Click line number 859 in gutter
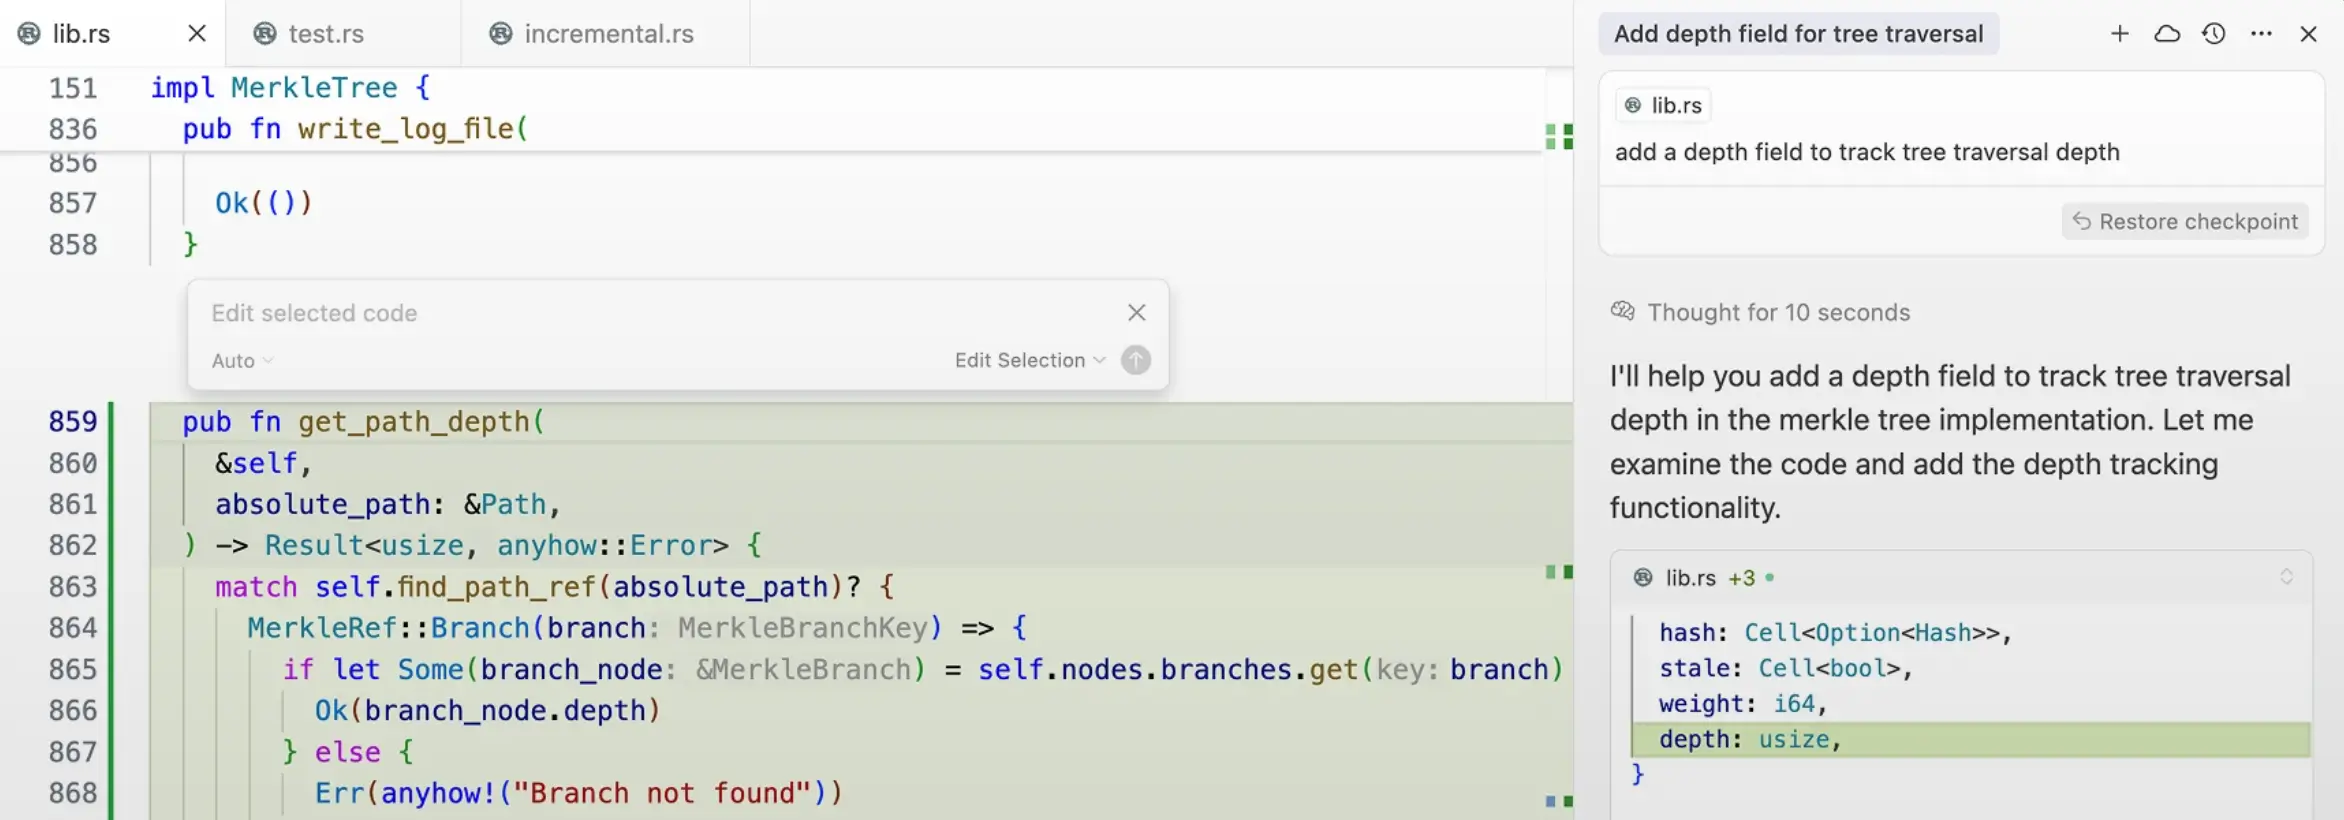This screenshot has width=2344, height=820. (x=73, y=422)
